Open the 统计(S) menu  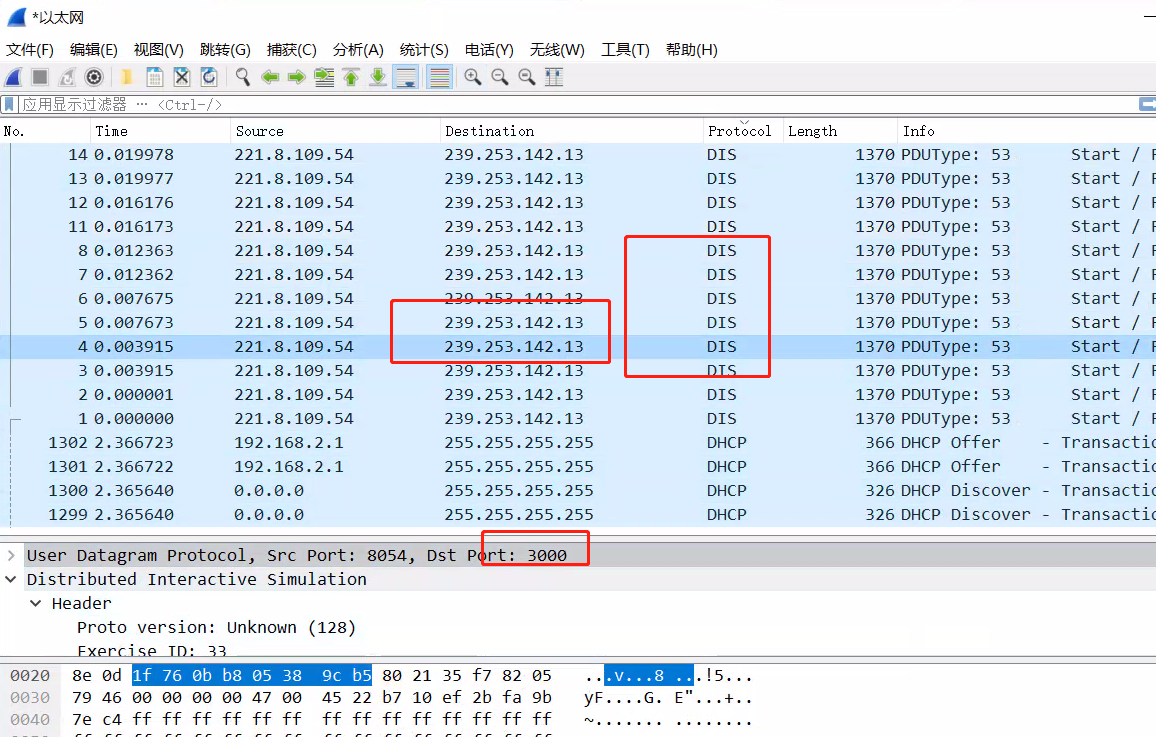[x=424, y=50]
